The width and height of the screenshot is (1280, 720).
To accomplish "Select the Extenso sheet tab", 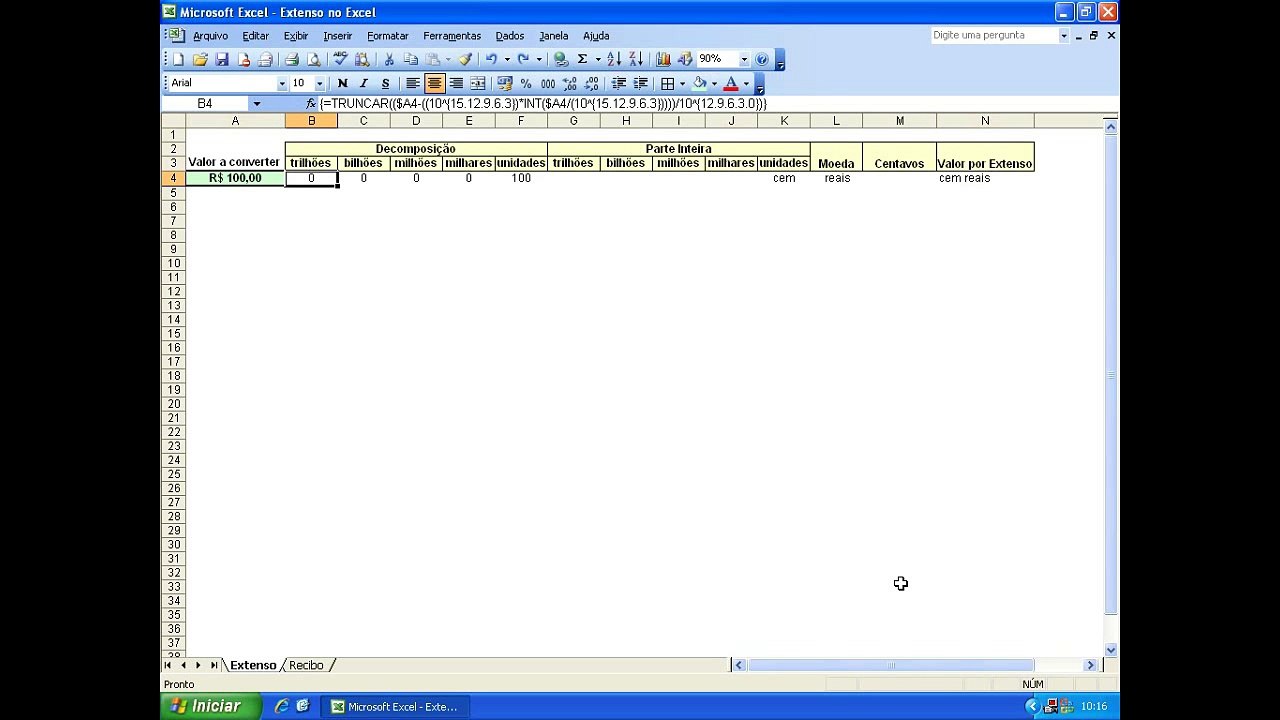I will [253, 665].
